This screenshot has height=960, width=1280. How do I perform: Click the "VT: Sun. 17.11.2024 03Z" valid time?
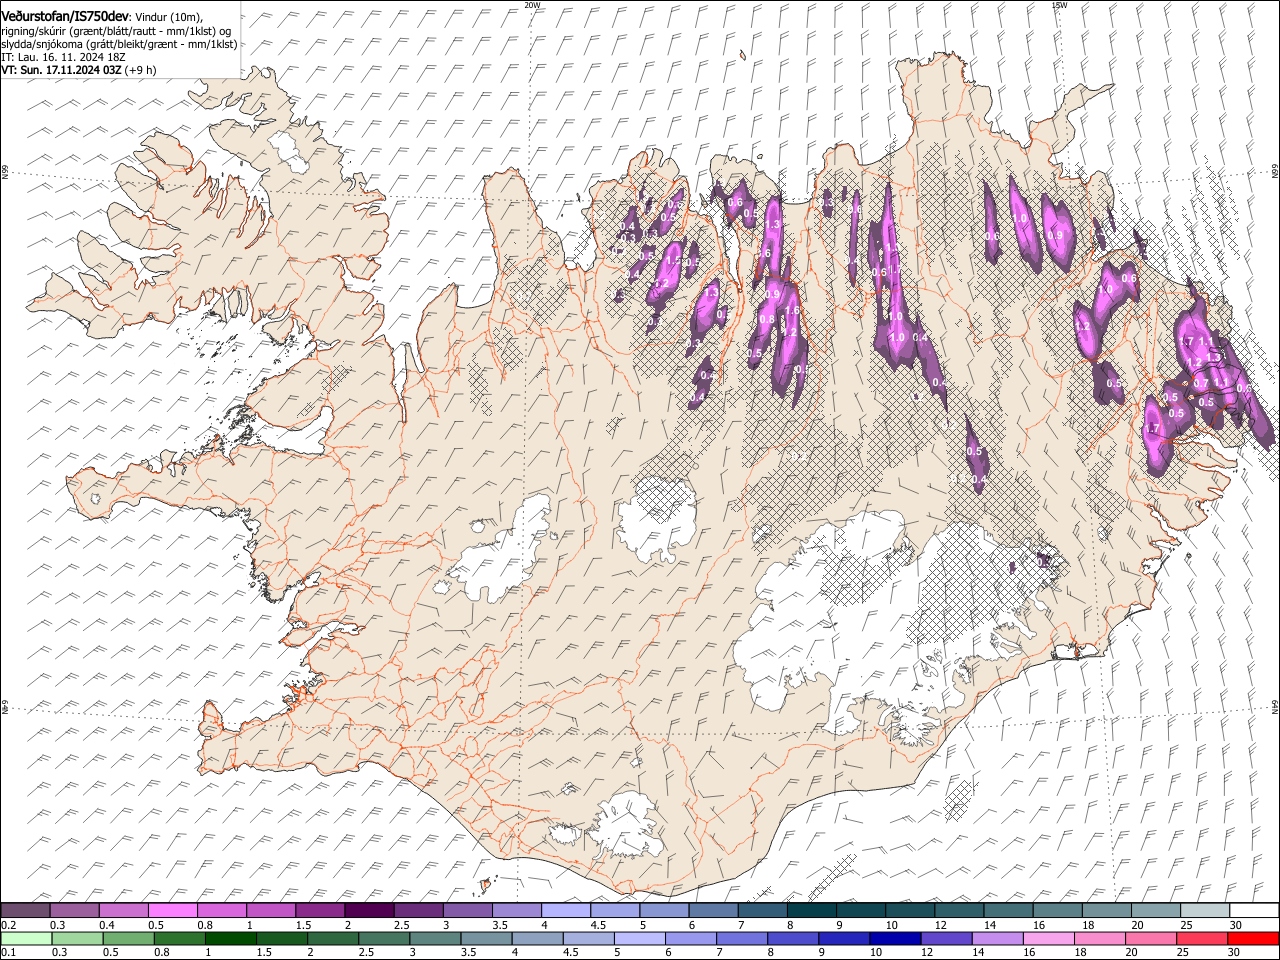62,70
